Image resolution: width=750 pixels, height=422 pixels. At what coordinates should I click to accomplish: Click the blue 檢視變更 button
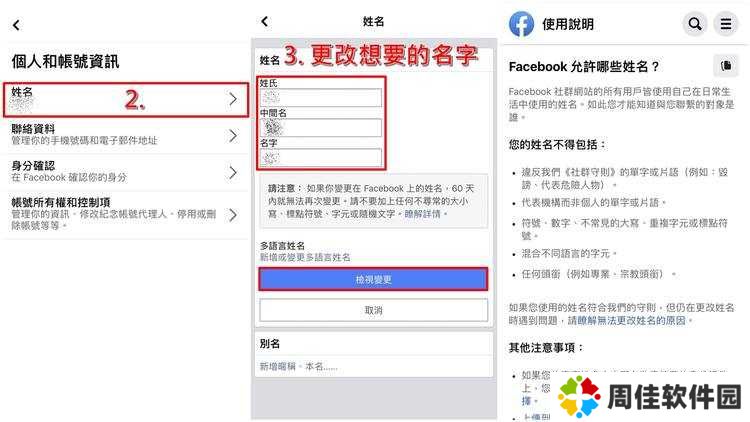[373, 279]
